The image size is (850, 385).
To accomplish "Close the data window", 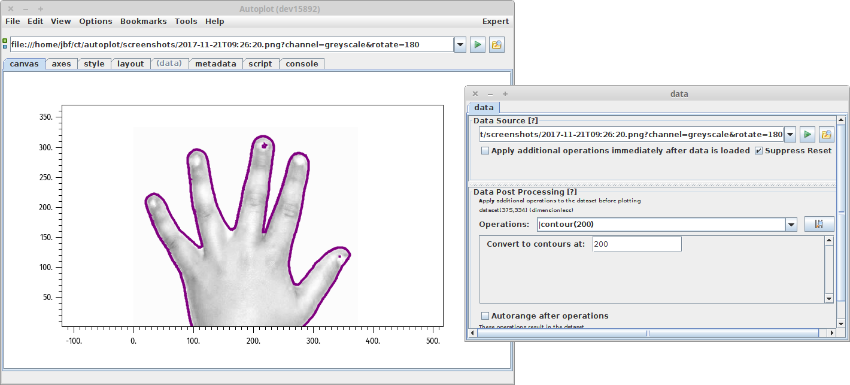I will [475, 94].
